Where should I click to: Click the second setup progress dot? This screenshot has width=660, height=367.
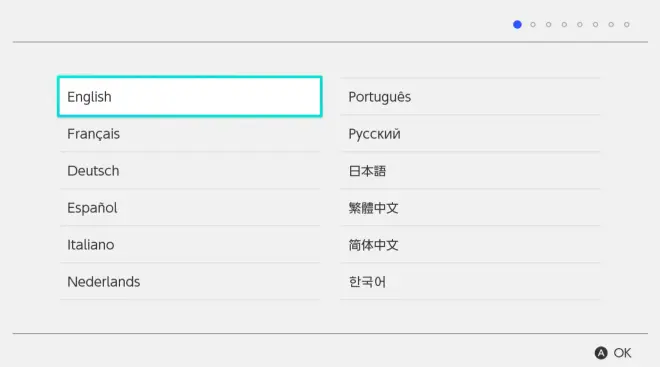click(533, 24)
